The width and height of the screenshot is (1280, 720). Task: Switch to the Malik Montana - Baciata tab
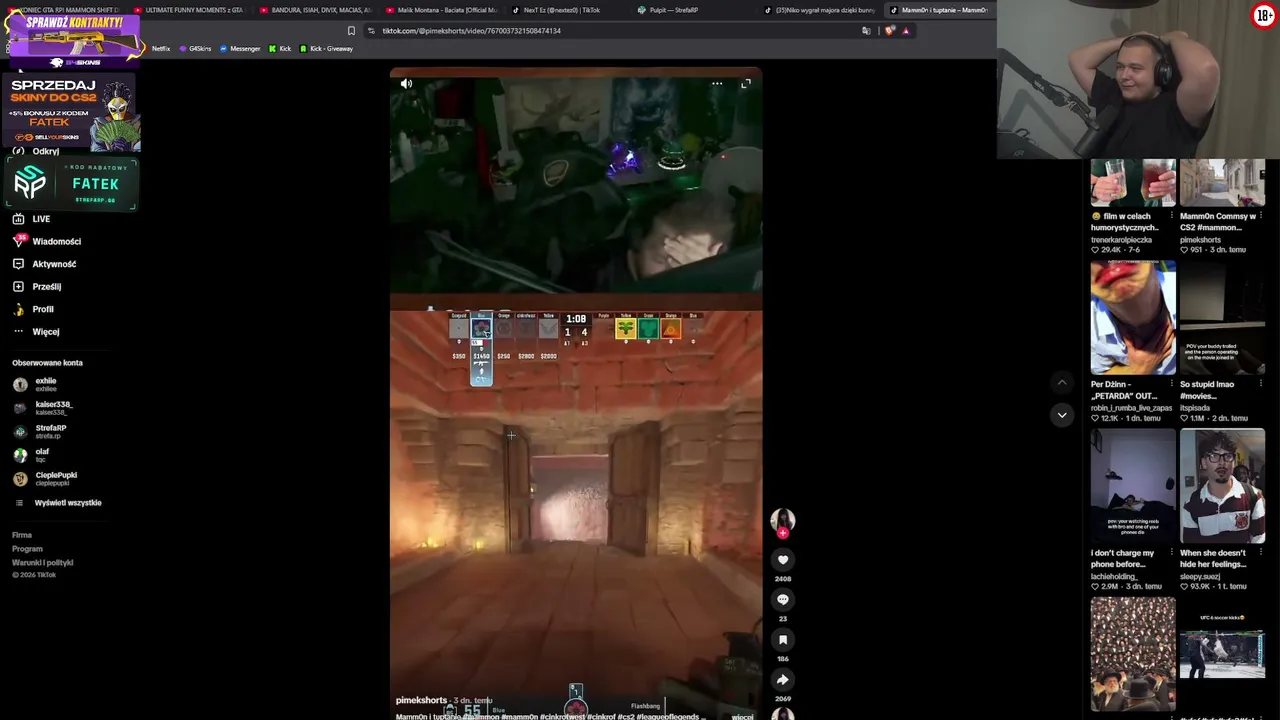pyautogui.click(x=440, y=10)
